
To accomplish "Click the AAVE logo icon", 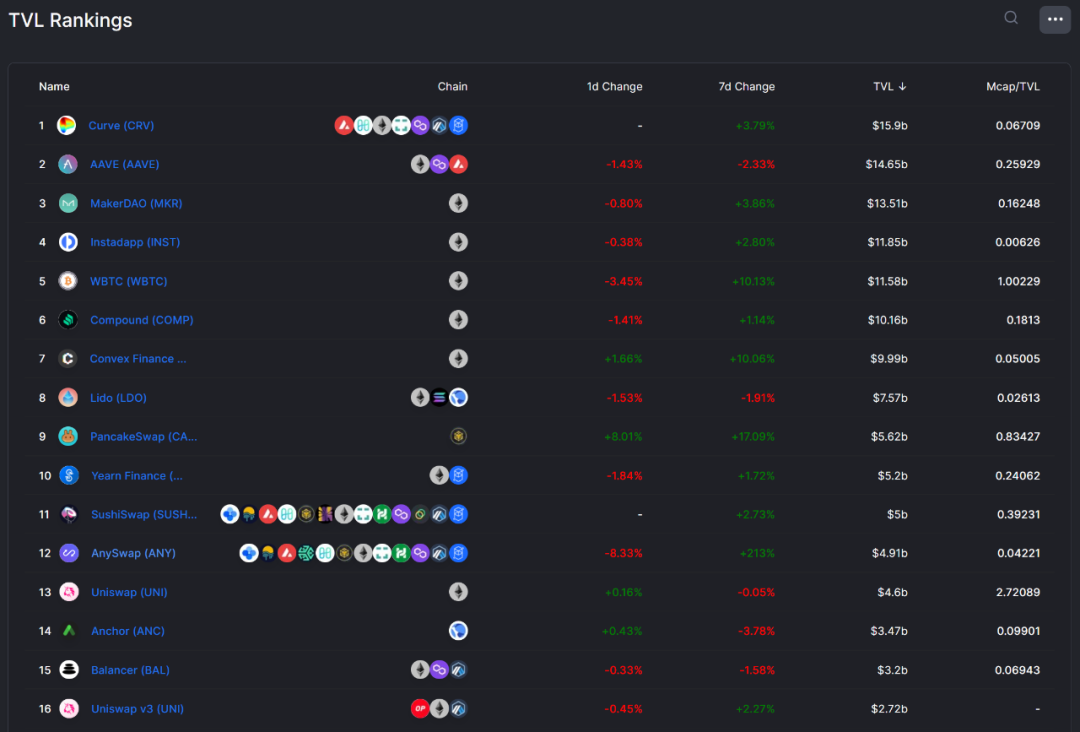I will (68, 164).
